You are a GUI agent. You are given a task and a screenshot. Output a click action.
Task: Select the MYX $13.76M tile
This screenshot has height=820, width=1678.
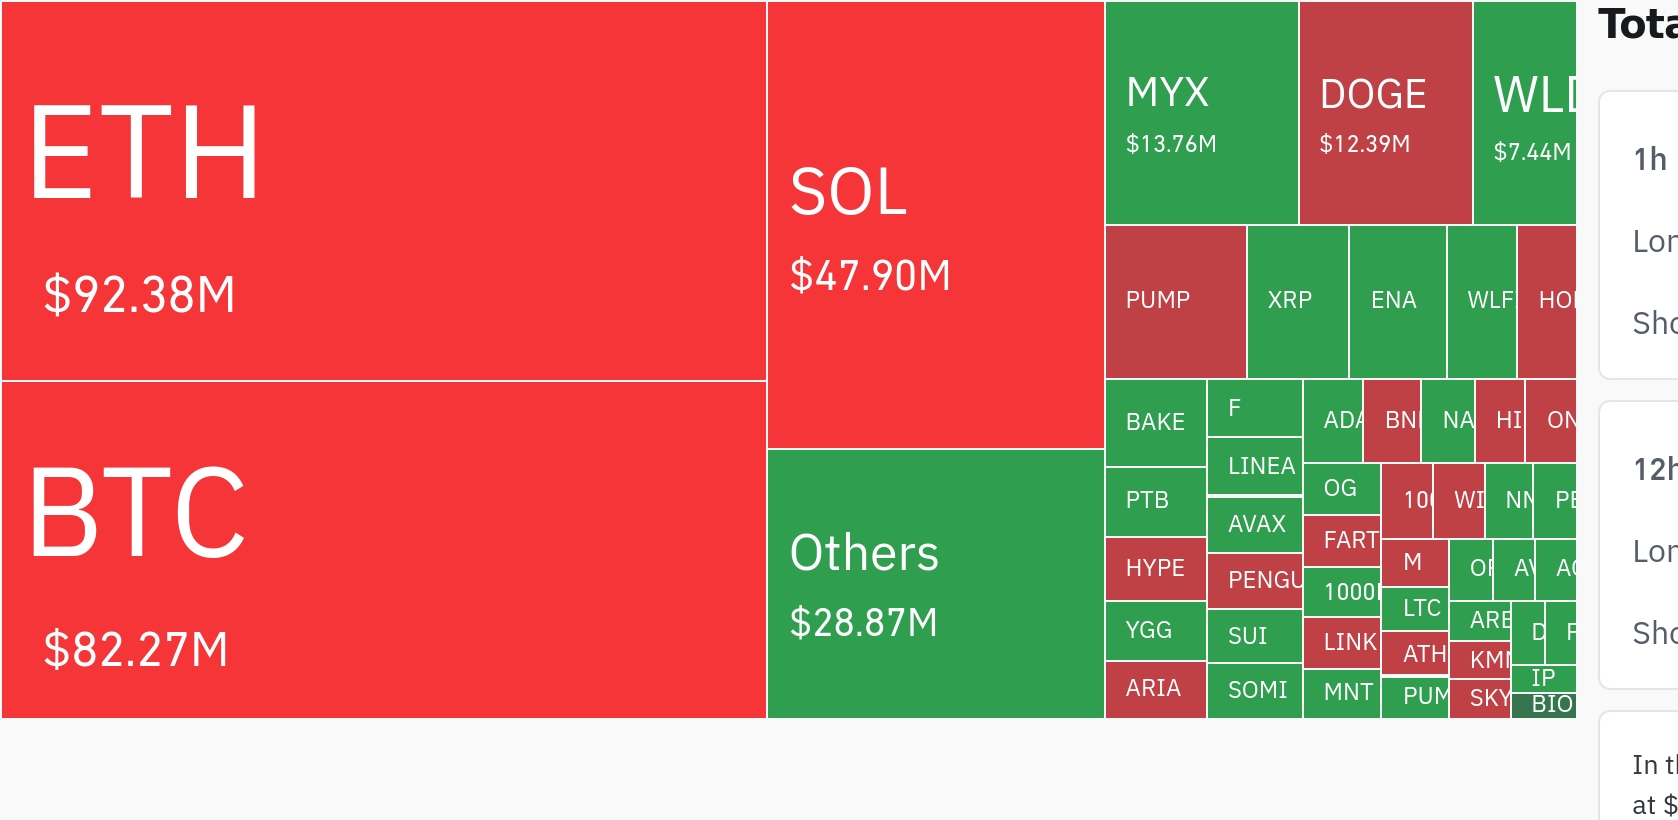click(1201, 113)
